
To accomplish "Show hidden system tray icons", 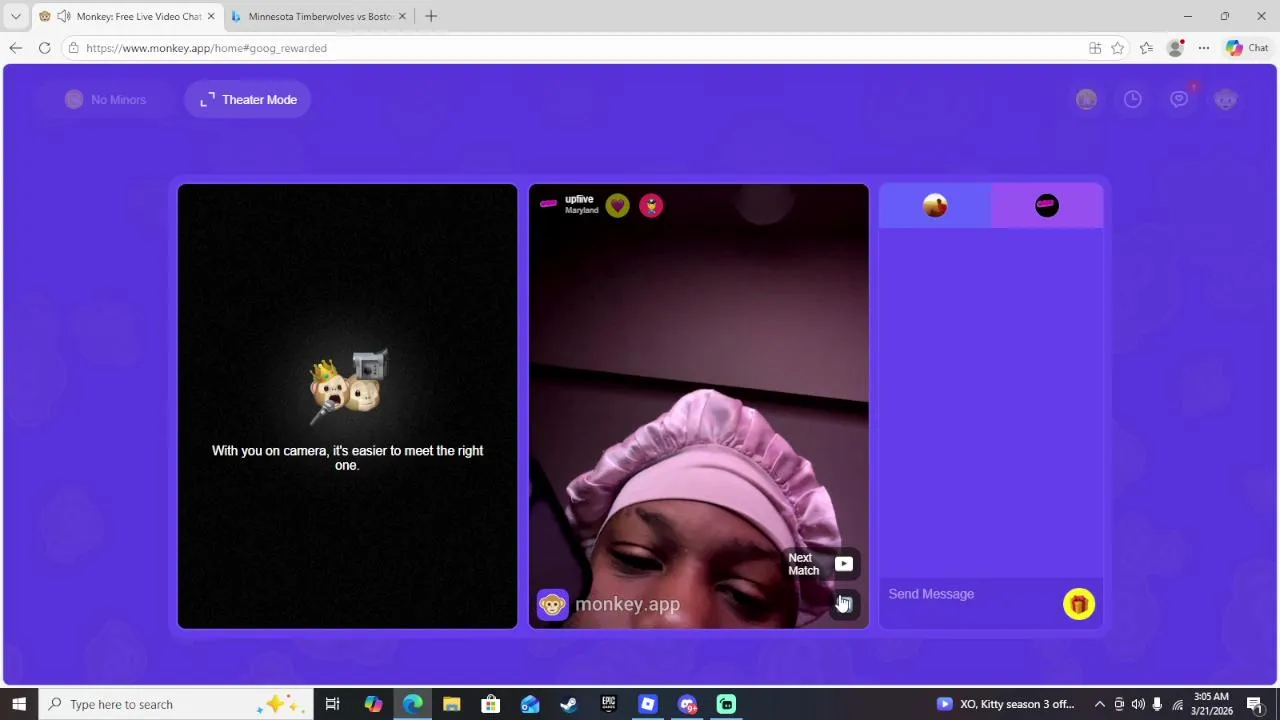I will tap(1099, 704).
